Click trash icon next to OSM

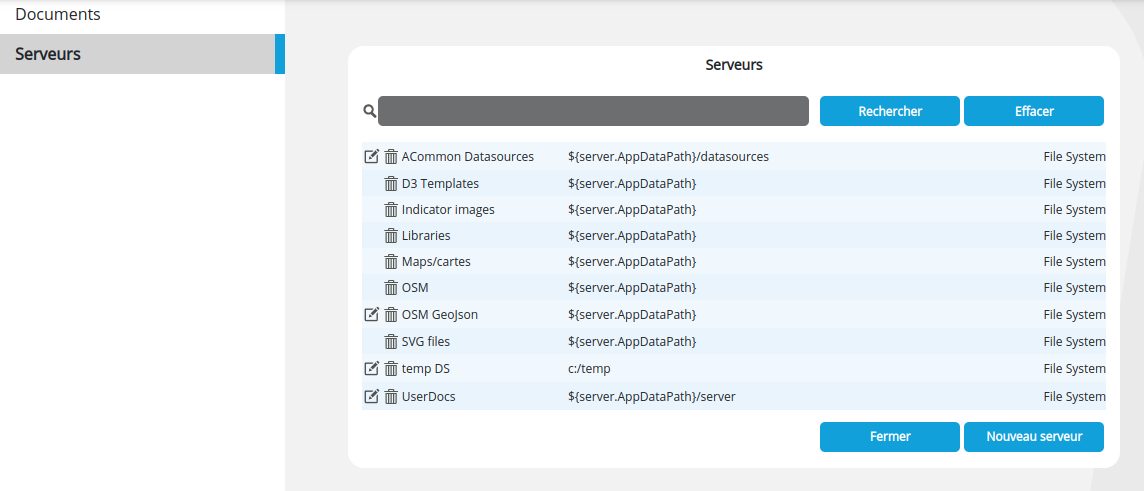click(391, 288)
